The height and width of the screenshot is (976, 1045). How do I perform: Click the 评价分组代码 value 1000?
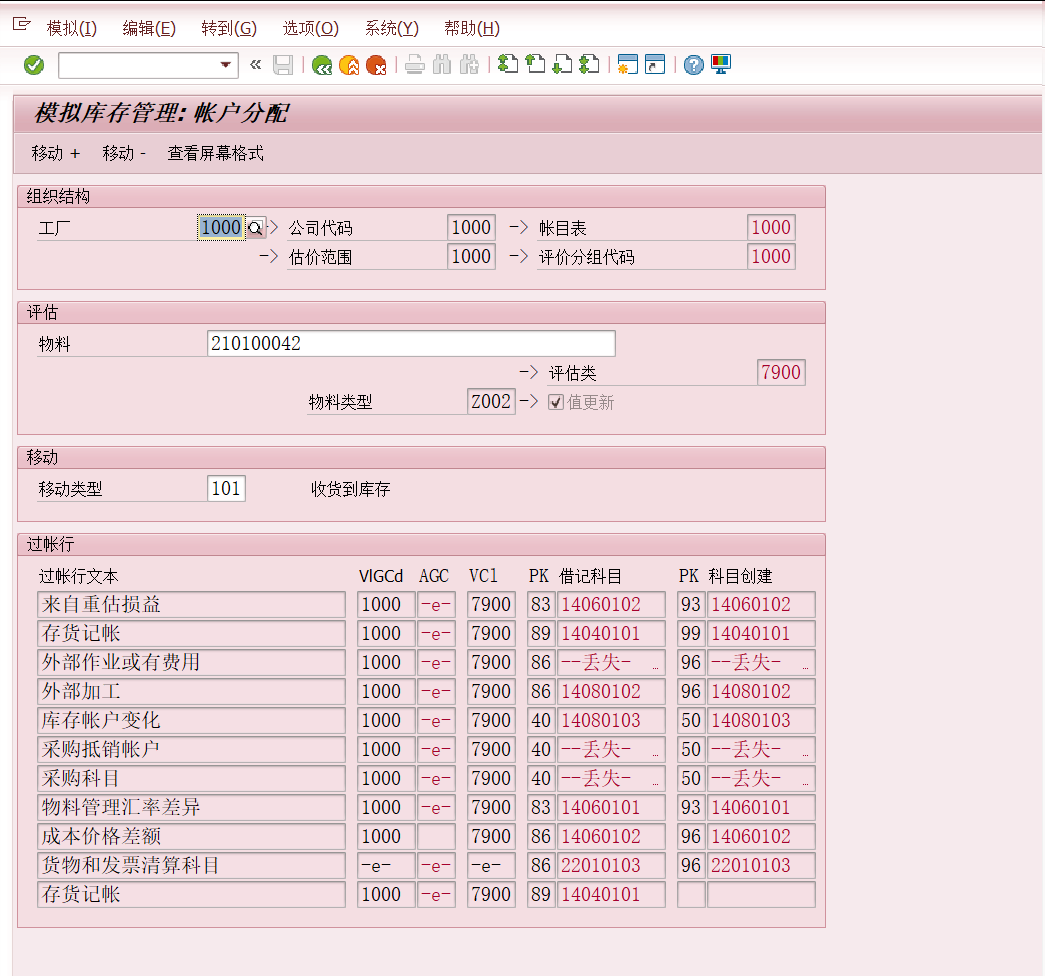pos(771,257)
